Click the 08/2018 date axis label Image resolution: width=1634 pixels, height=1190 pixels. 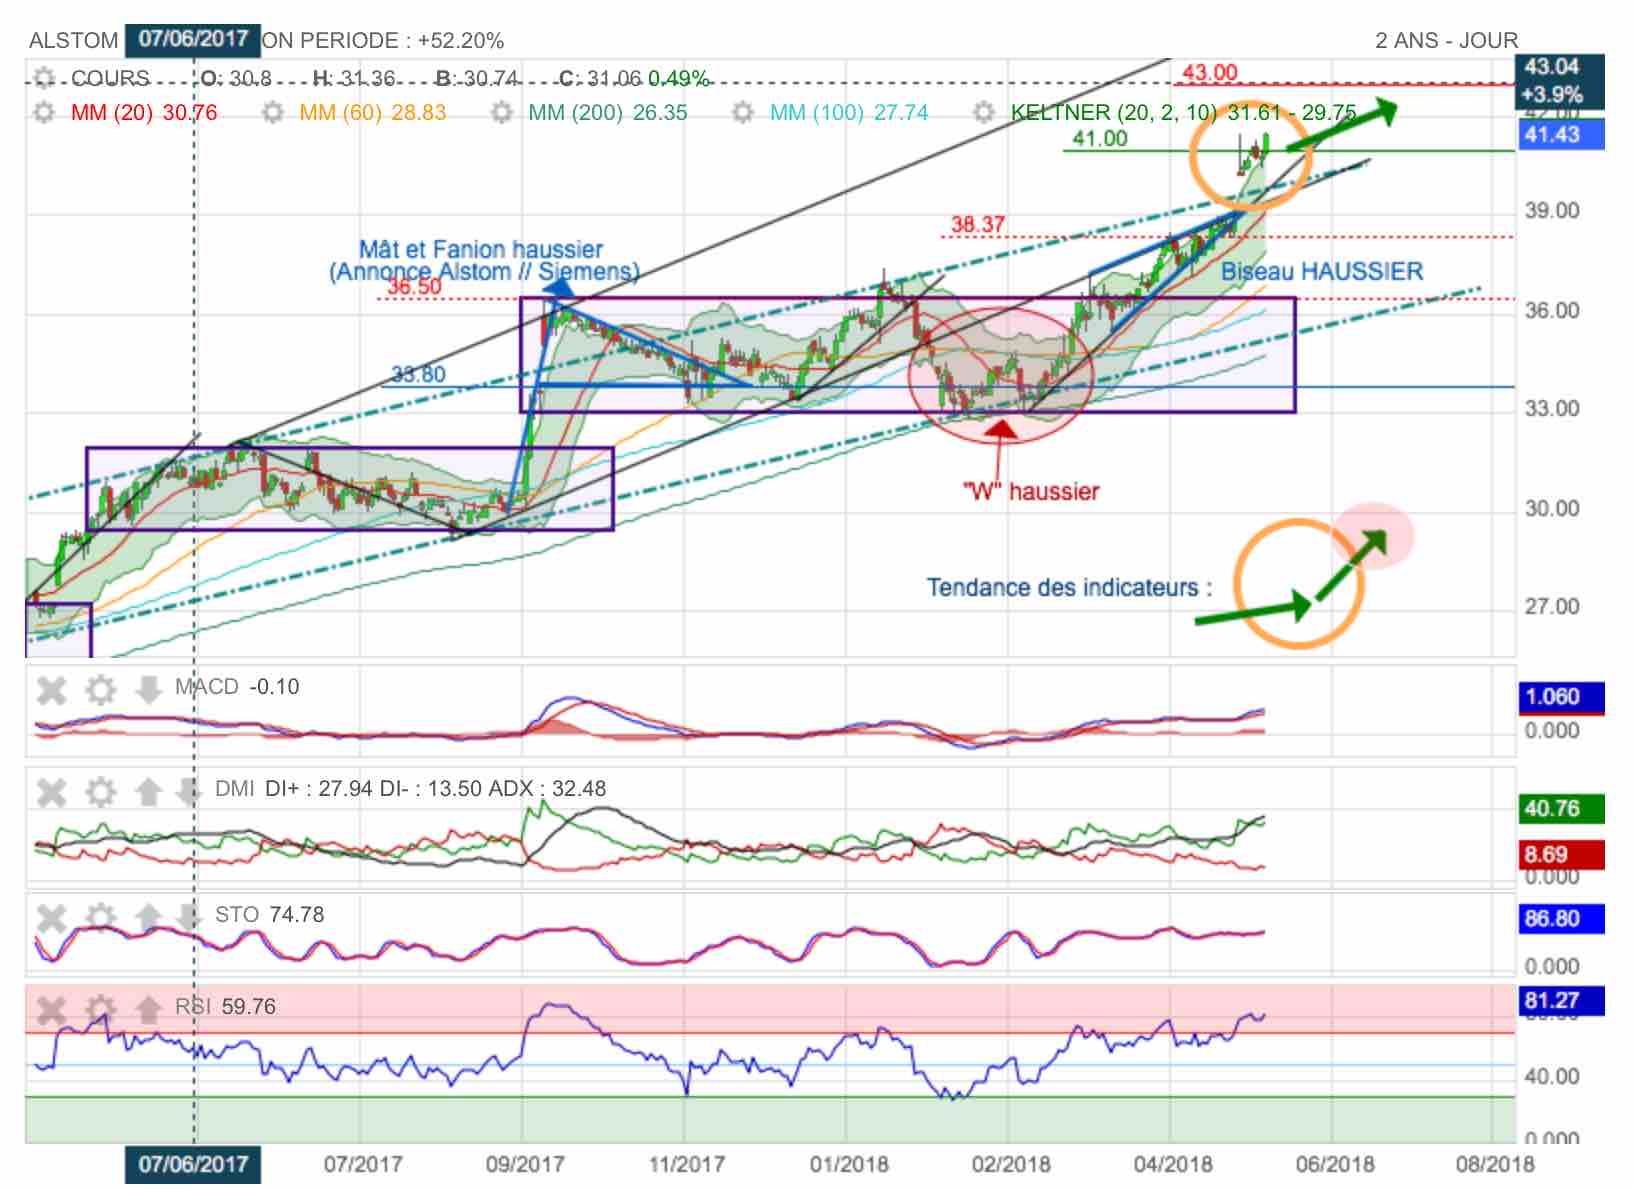coord(1494,1165)
